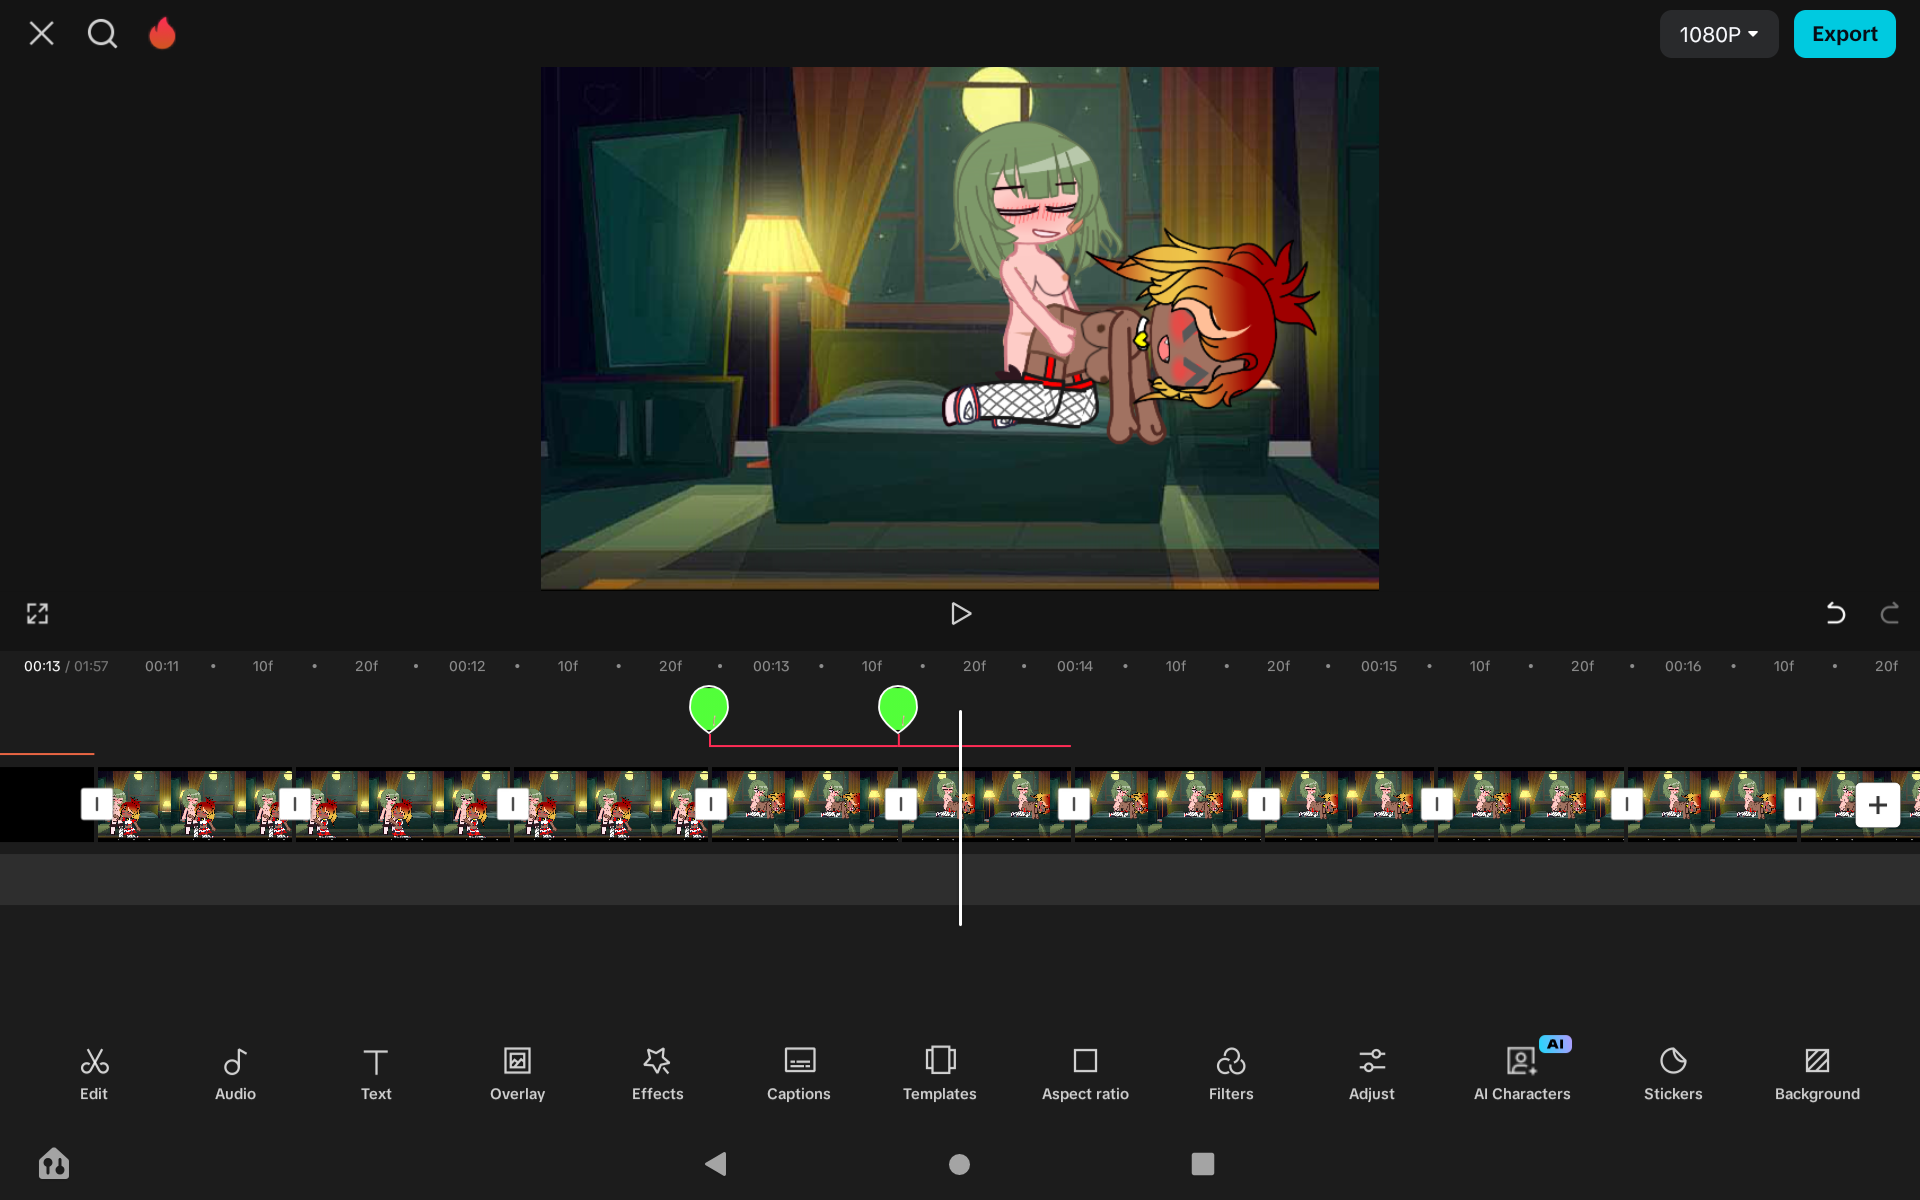Tap the plus button to add a clip

click(x=1877, y=804)
